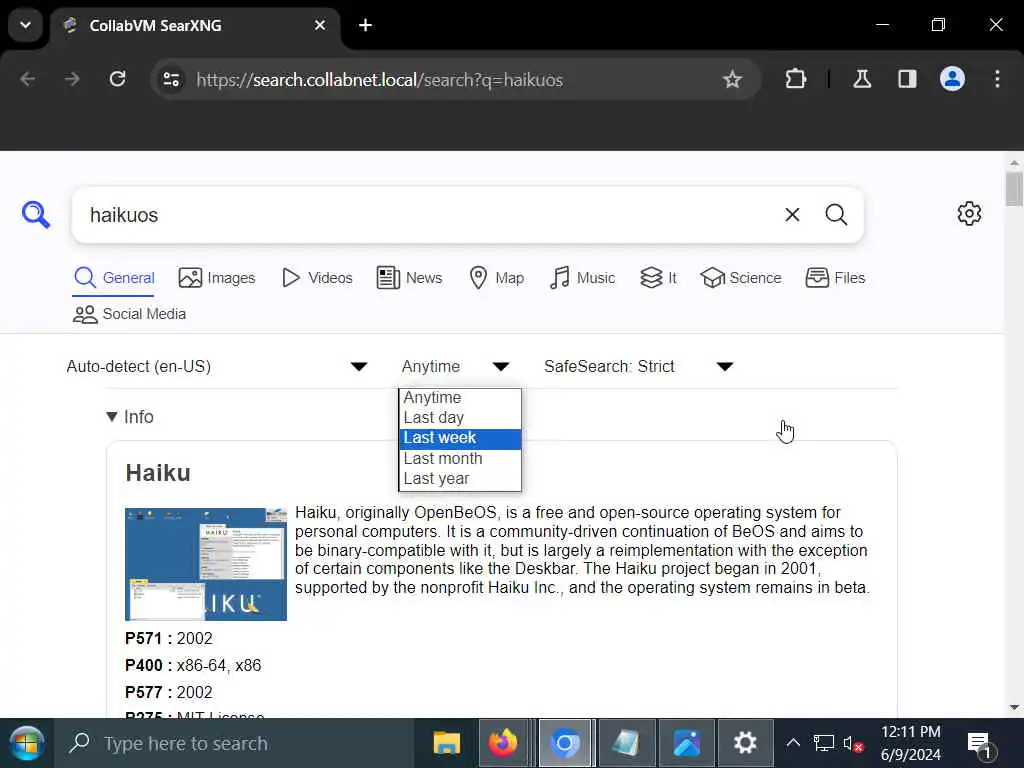Go forward in browser history

(72, 80)
